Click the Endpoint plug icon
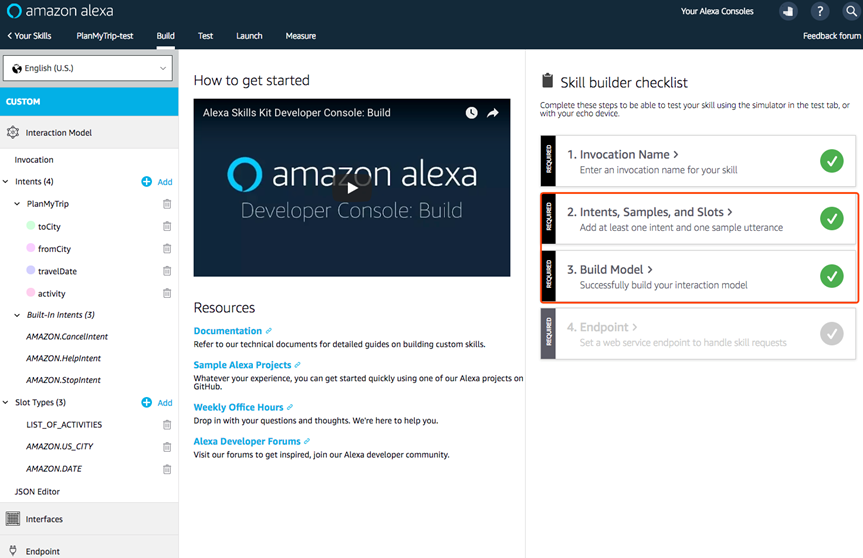Screen dimensions: 863x558 pos(13,550)
